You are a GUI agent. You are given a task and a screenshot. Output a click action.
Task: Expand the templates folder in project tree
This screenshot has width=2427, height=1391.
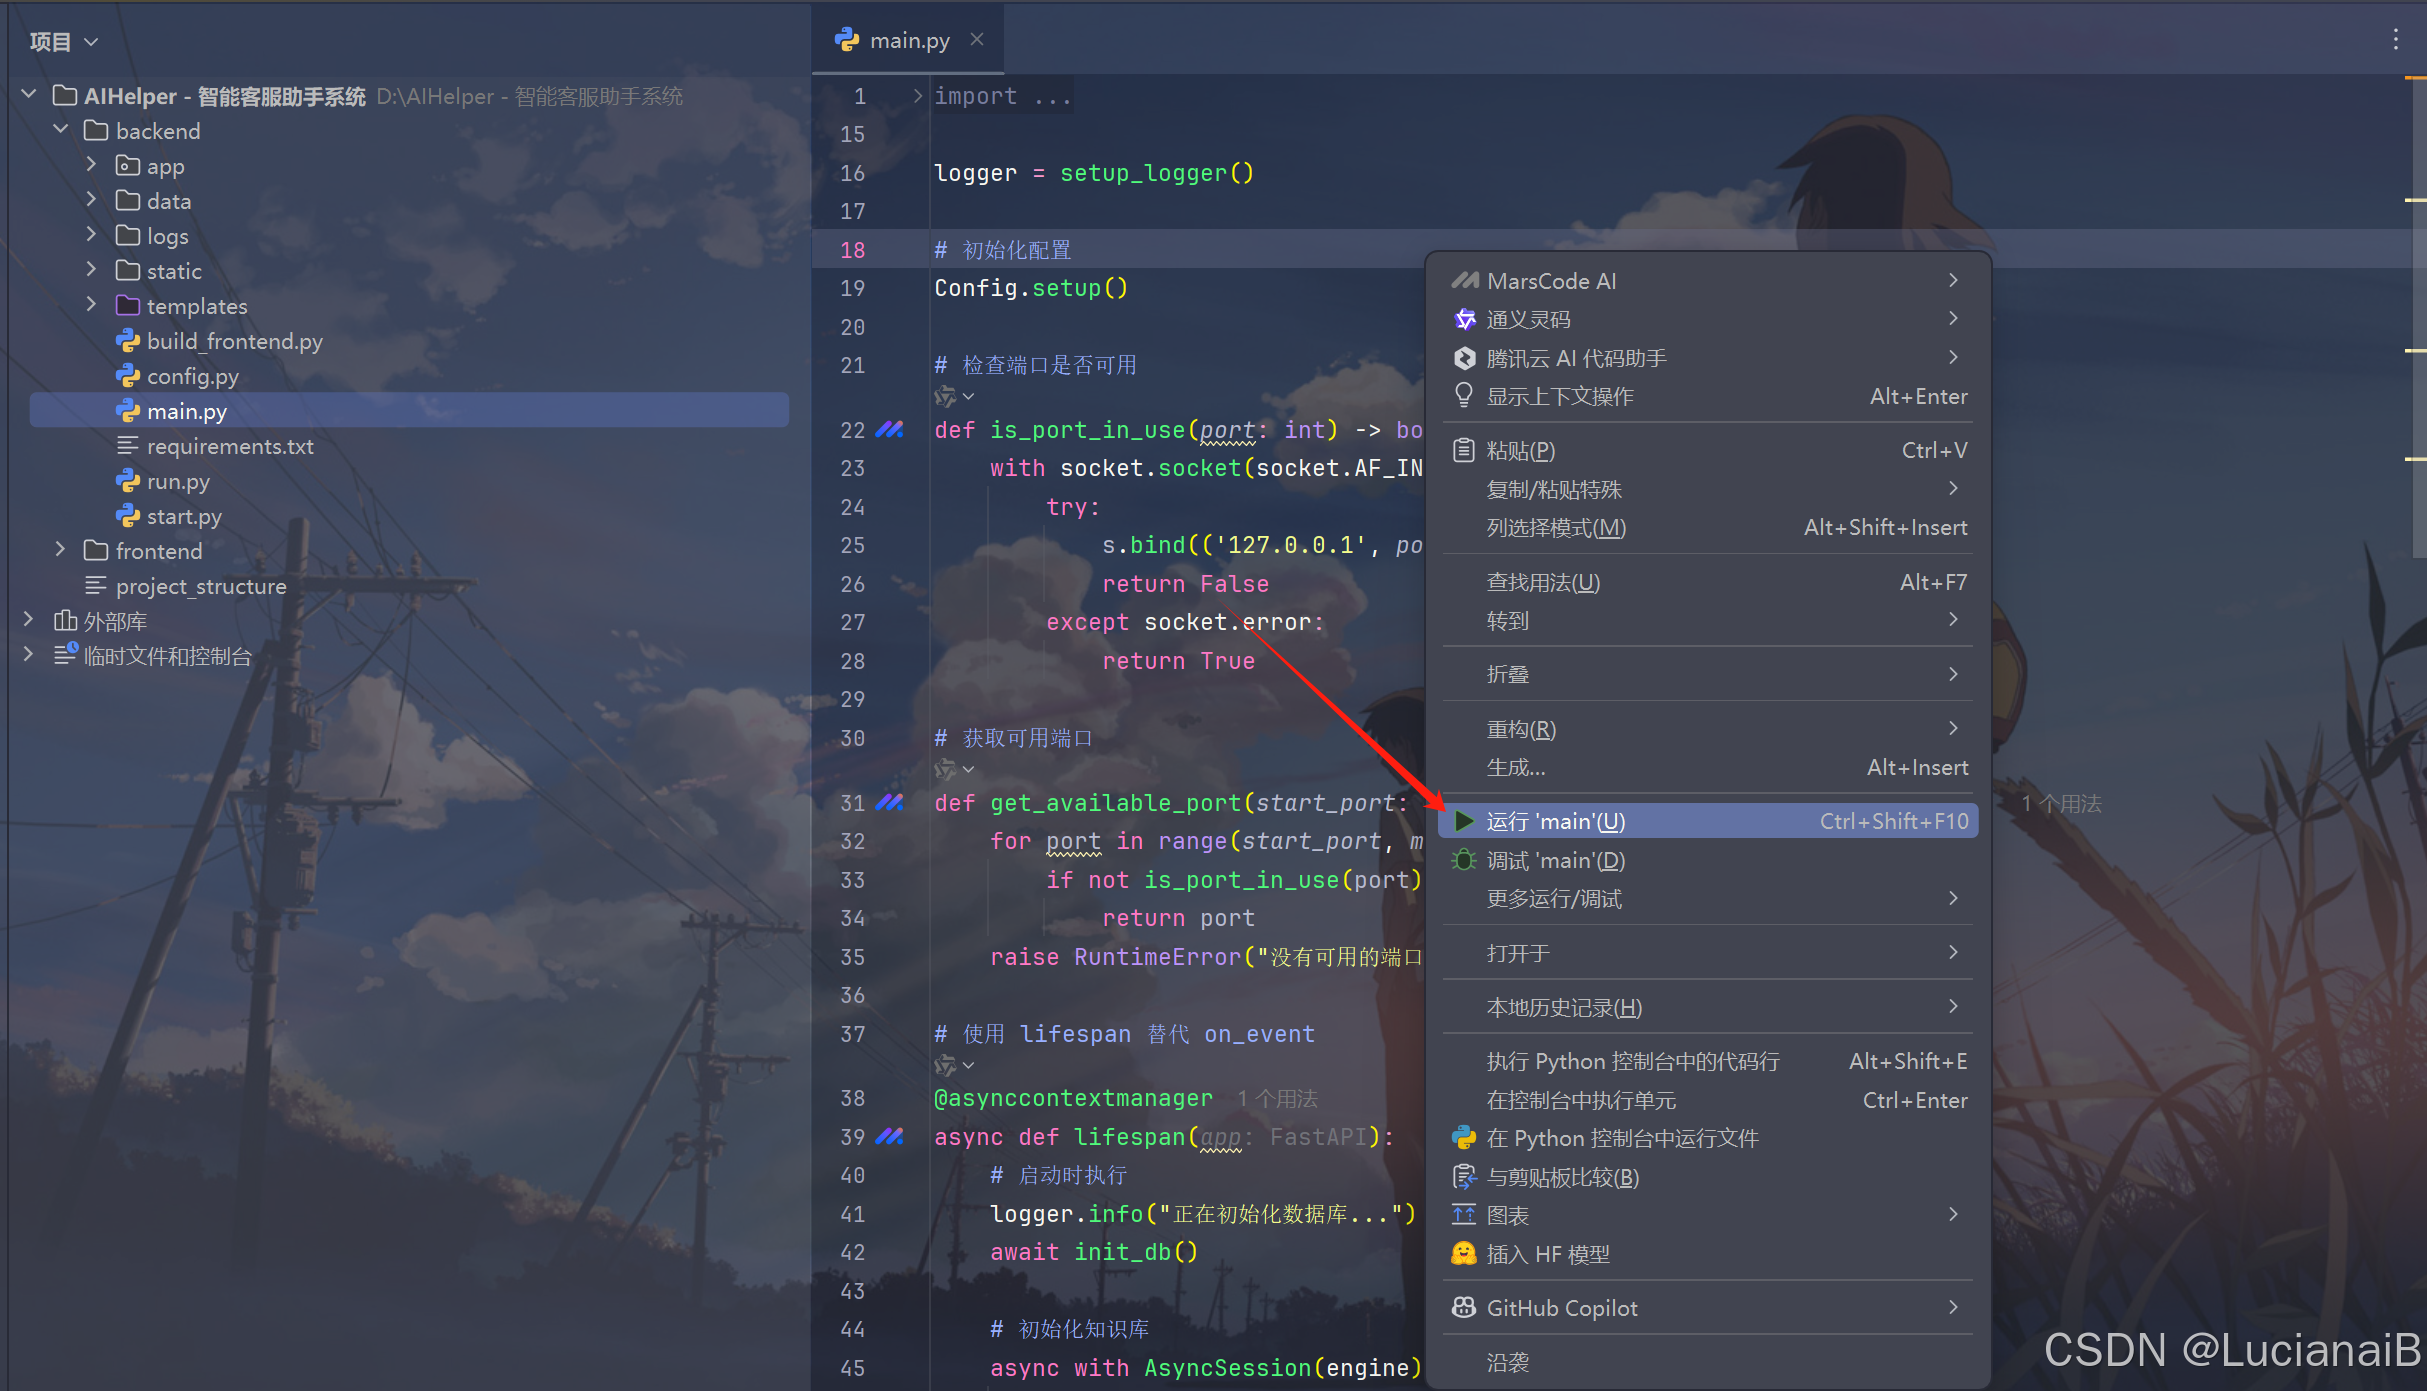(x=91, y=305)
